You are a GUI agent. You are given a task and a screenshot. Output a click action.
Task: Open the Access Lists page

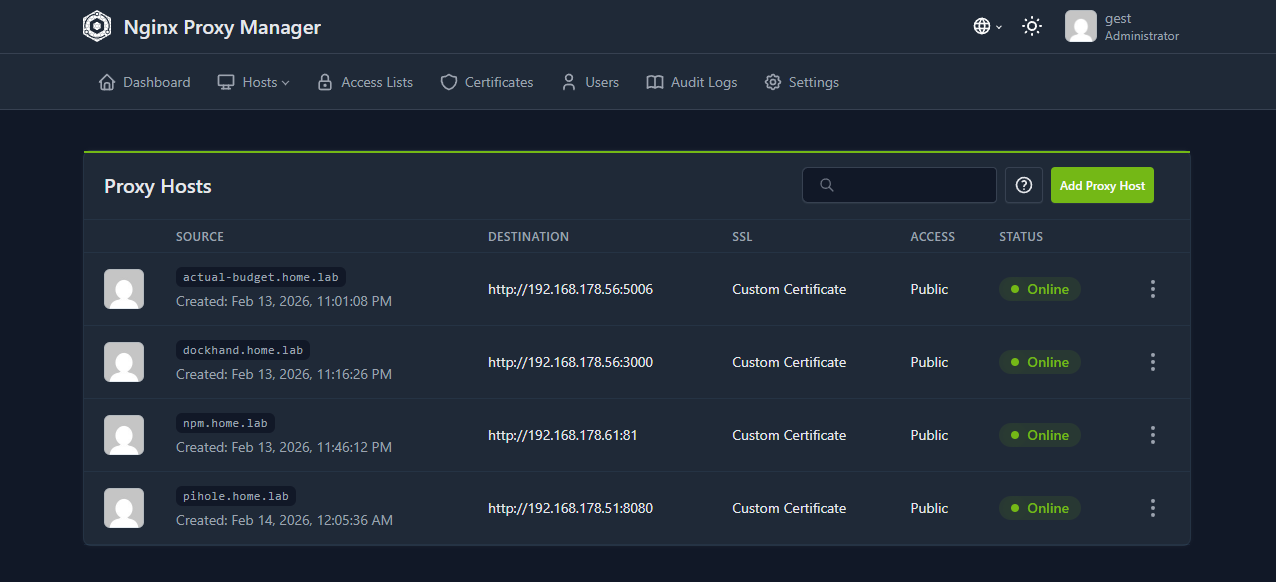(x=365, y=82)
